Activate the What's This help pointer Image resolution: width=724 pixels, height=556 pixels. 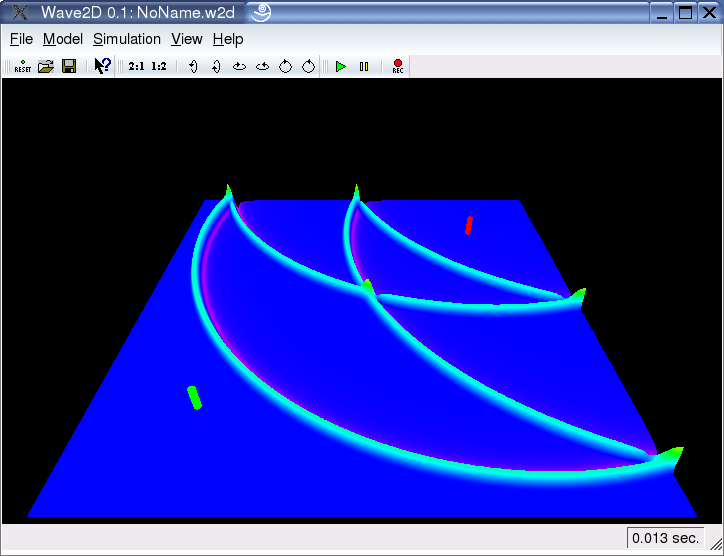102,66
